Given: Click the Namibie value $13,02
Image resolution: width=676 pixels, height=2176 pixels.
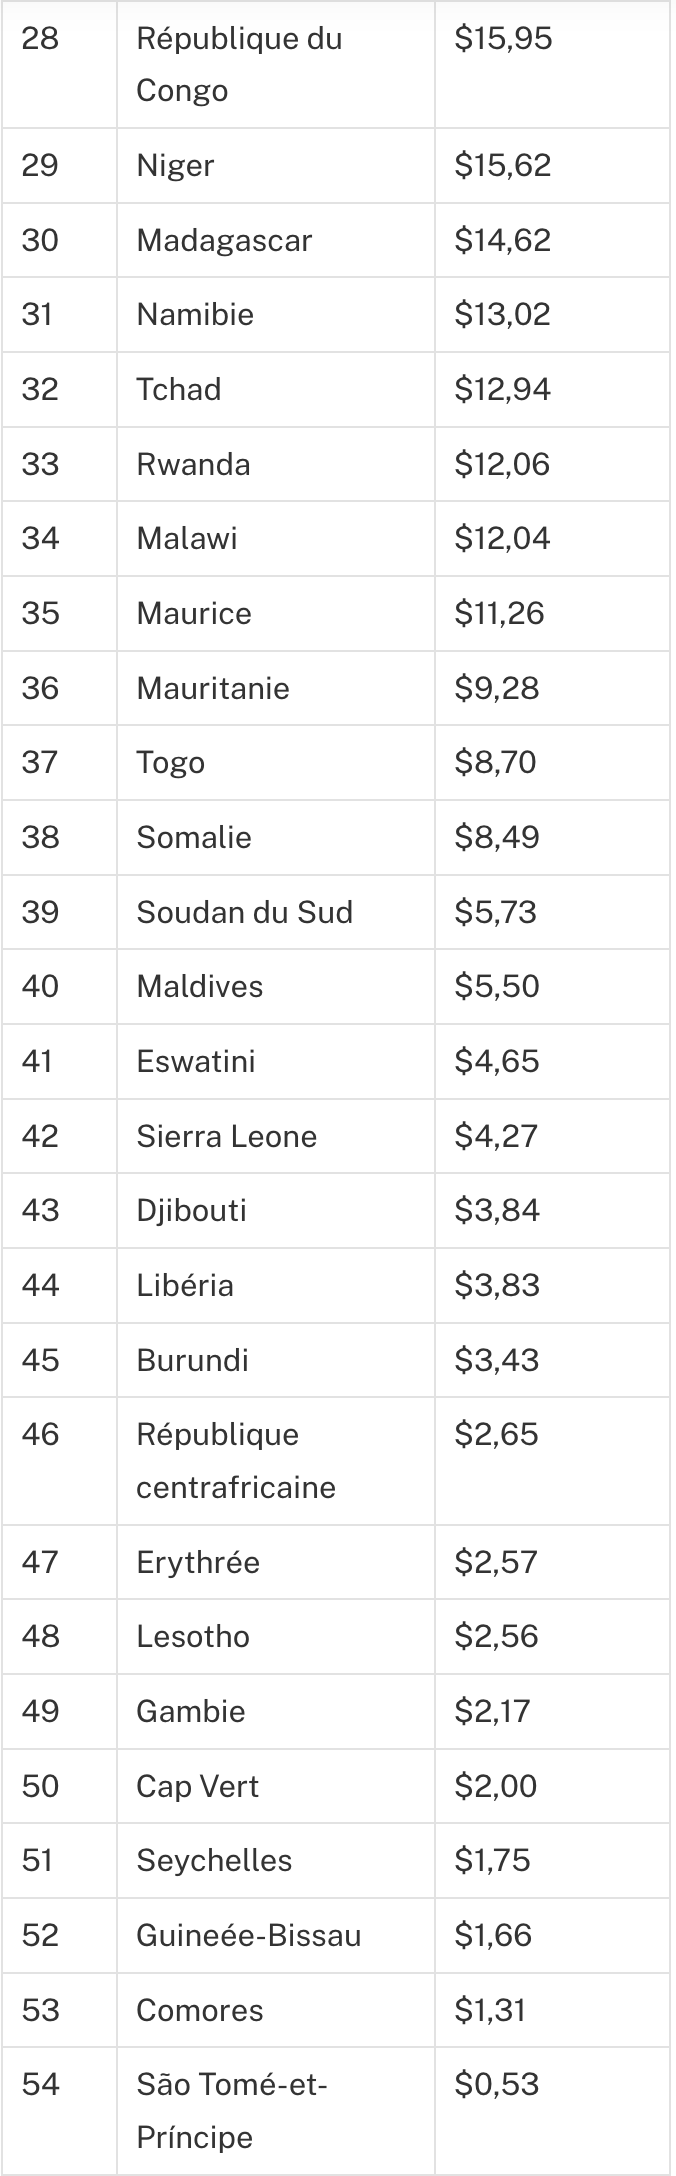Looking at the screenshot, I should click(502, 314).
